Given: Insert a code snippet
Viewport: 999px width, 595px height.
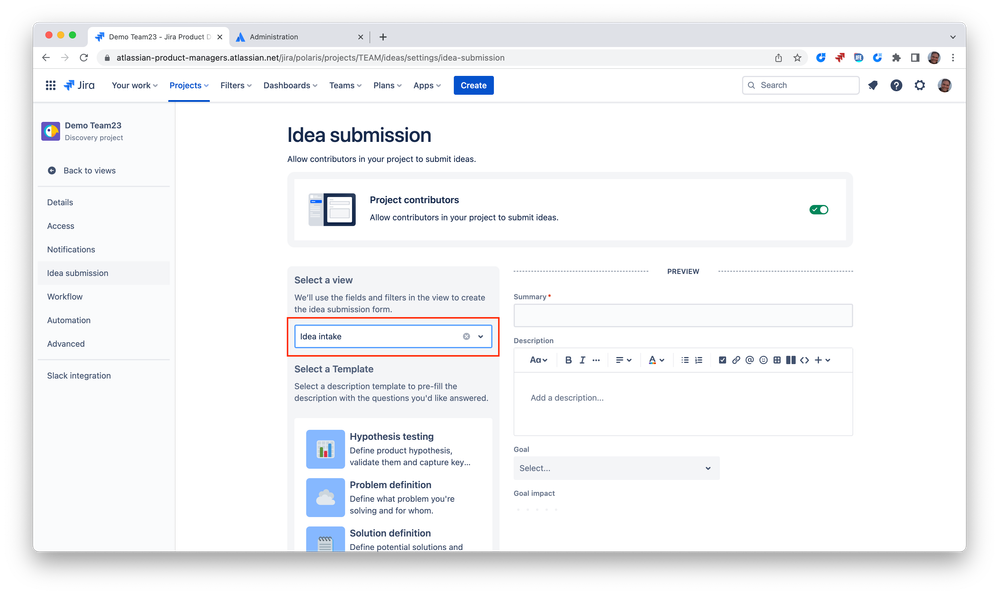Looking at the screenshot, I should [x=805, y=360].
